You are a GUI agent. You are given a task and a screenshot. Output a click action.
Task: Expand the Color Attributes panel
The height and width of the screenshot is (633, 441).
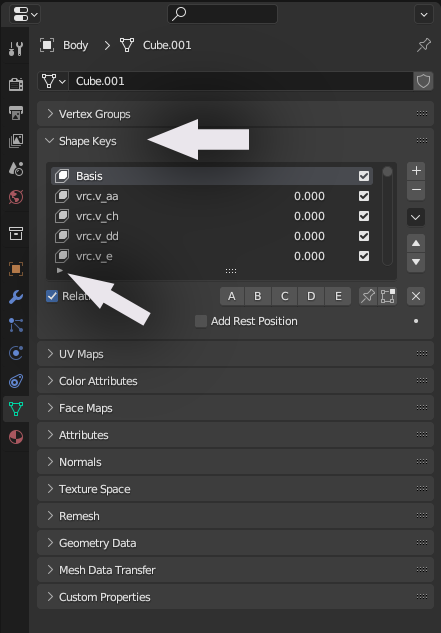pyautogui.click(x=50, y=381)
